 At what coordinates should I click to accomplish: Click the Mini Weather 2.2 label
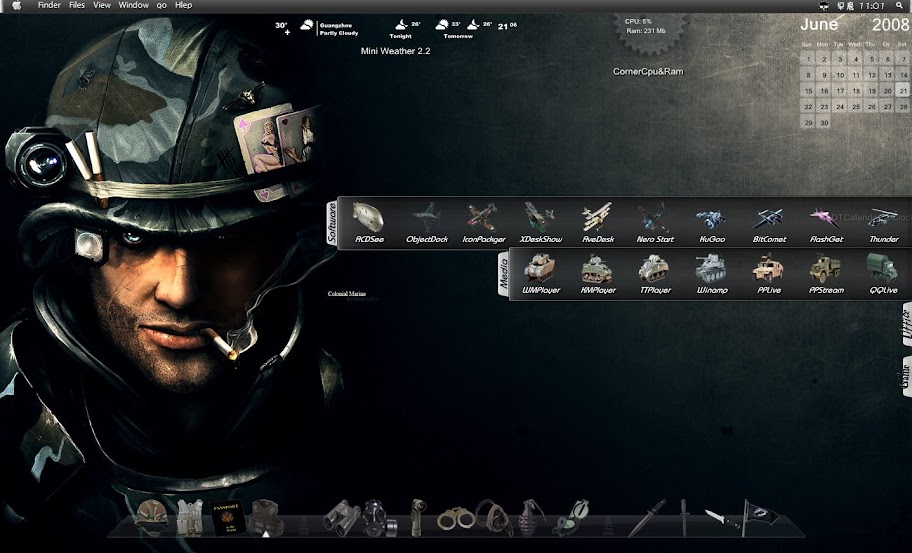coord(396,51)
